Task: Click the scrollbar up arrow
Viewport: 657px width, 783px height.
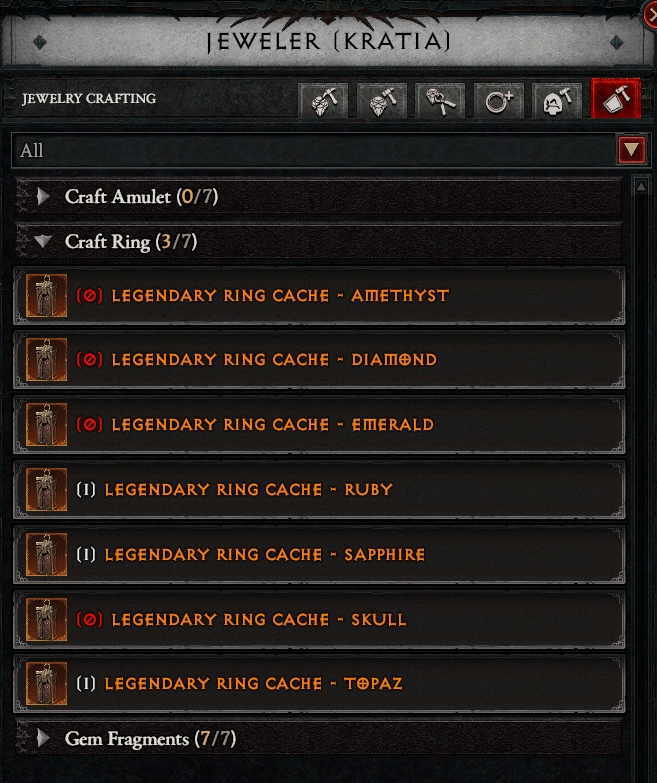Action: 641,186
